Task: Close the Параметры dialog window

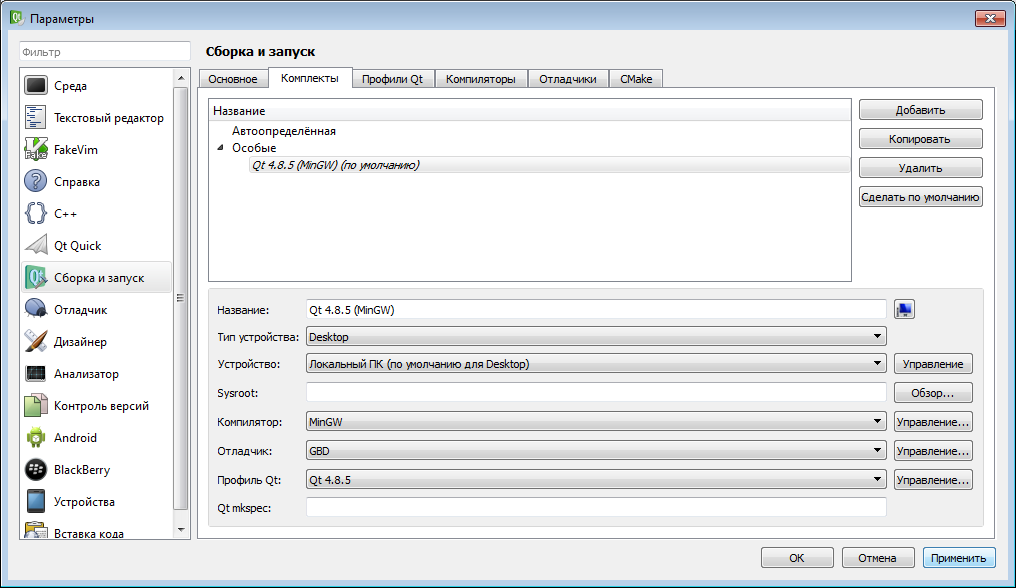Action: [990, 18]
